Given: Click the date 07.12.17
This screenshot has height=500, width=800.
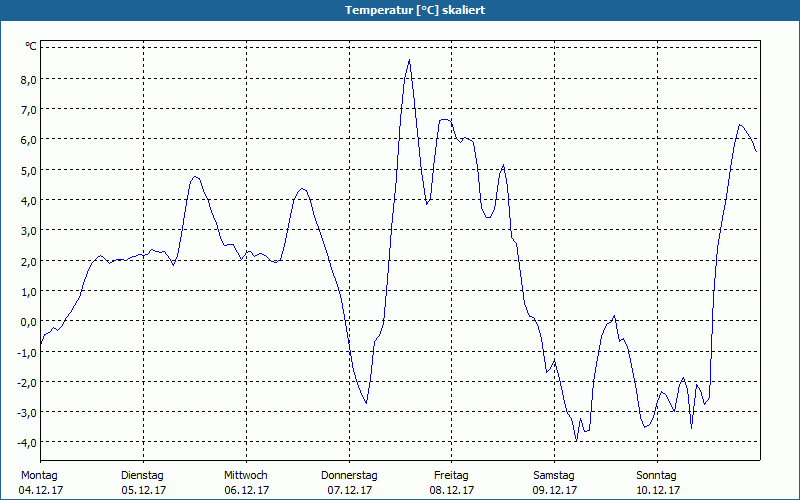Looking at the screenshot, I should [350, 490].
